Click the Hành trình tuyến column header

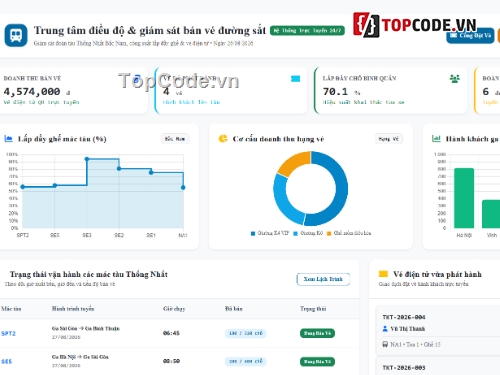click(73, 309)
